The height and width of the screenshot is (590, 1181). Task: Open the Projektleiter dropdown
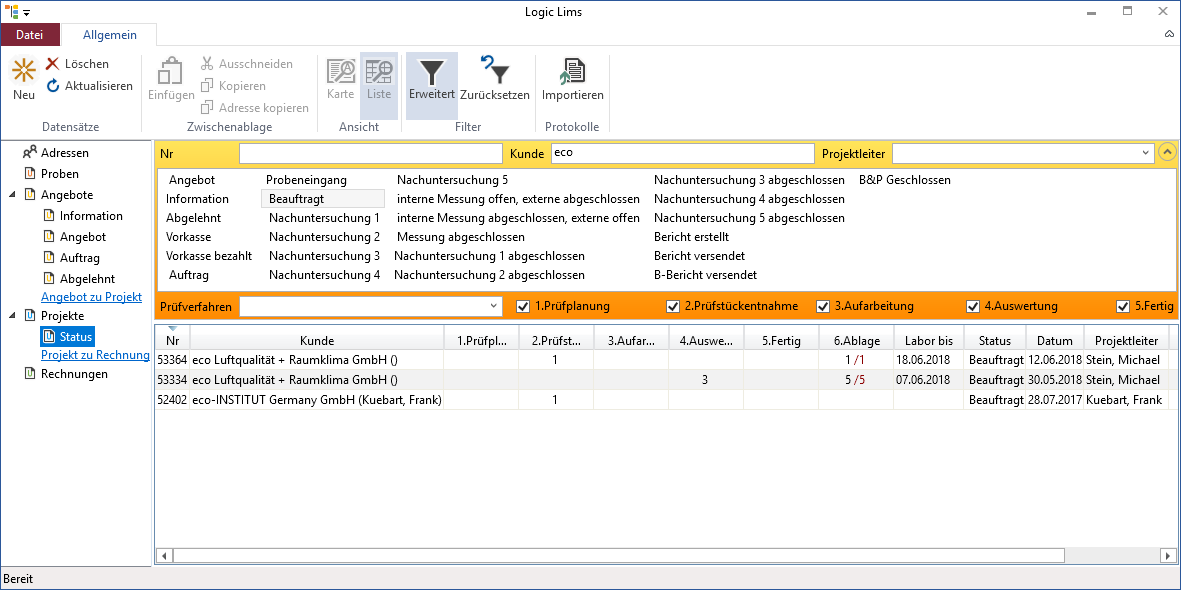1146,154
